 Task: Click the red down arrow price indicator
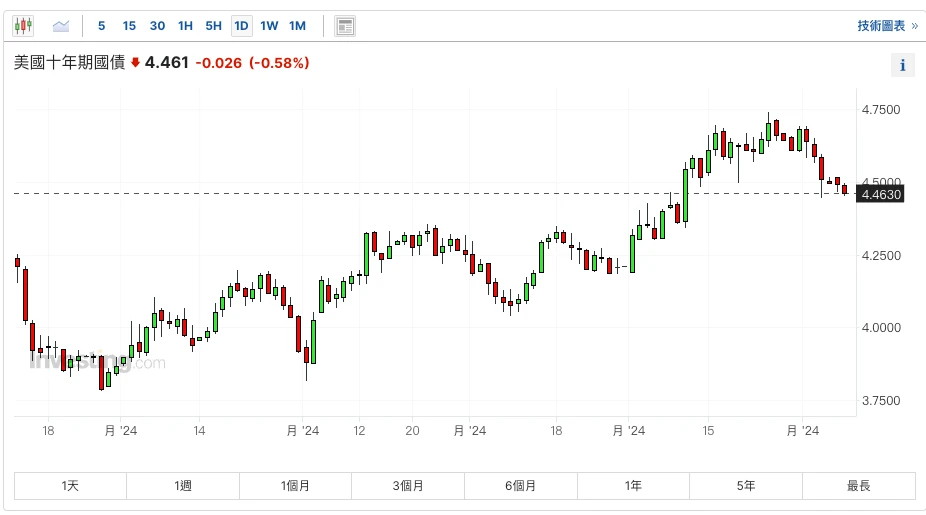tap(135, 63)
